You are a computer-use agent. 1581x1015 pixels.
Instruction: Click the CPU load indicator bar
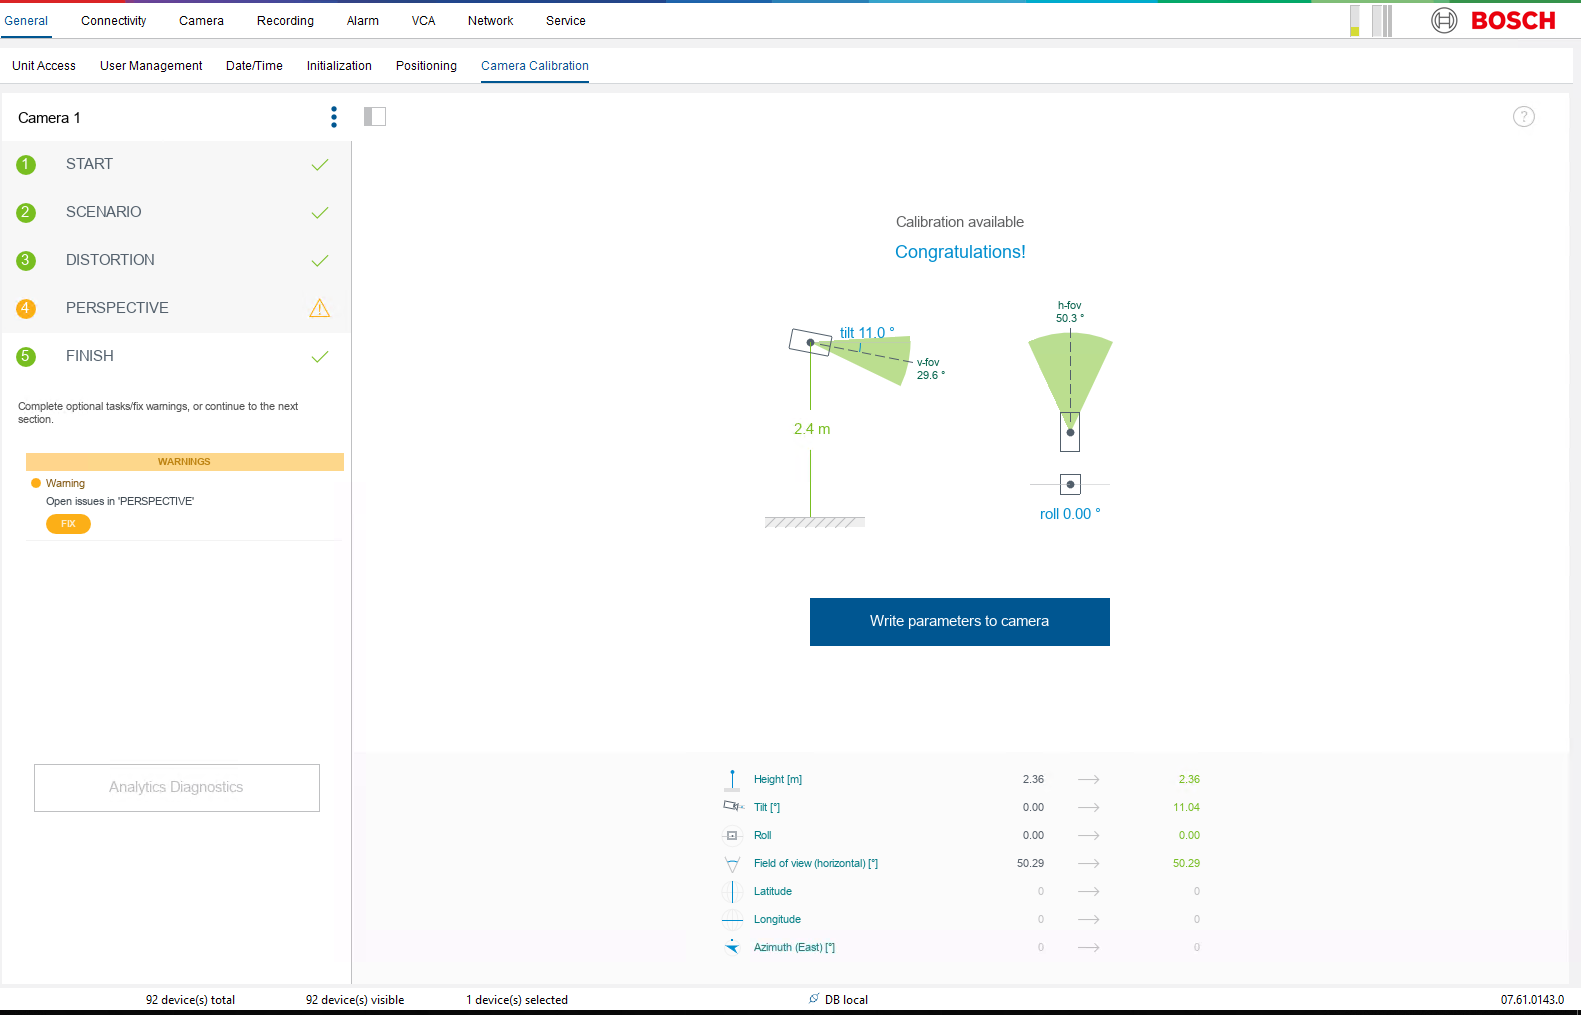point(1355,20)
